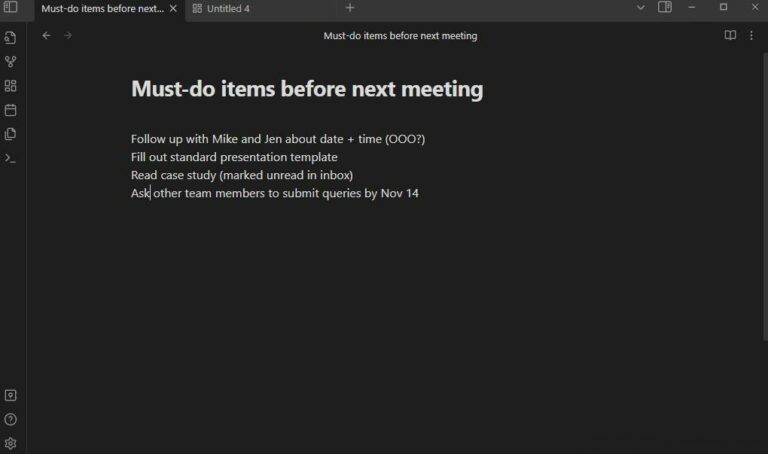Switch to the Untitled 4 tab
Image resolution: width=768 pixels, height=454 pixels.
tap(221, 9)
